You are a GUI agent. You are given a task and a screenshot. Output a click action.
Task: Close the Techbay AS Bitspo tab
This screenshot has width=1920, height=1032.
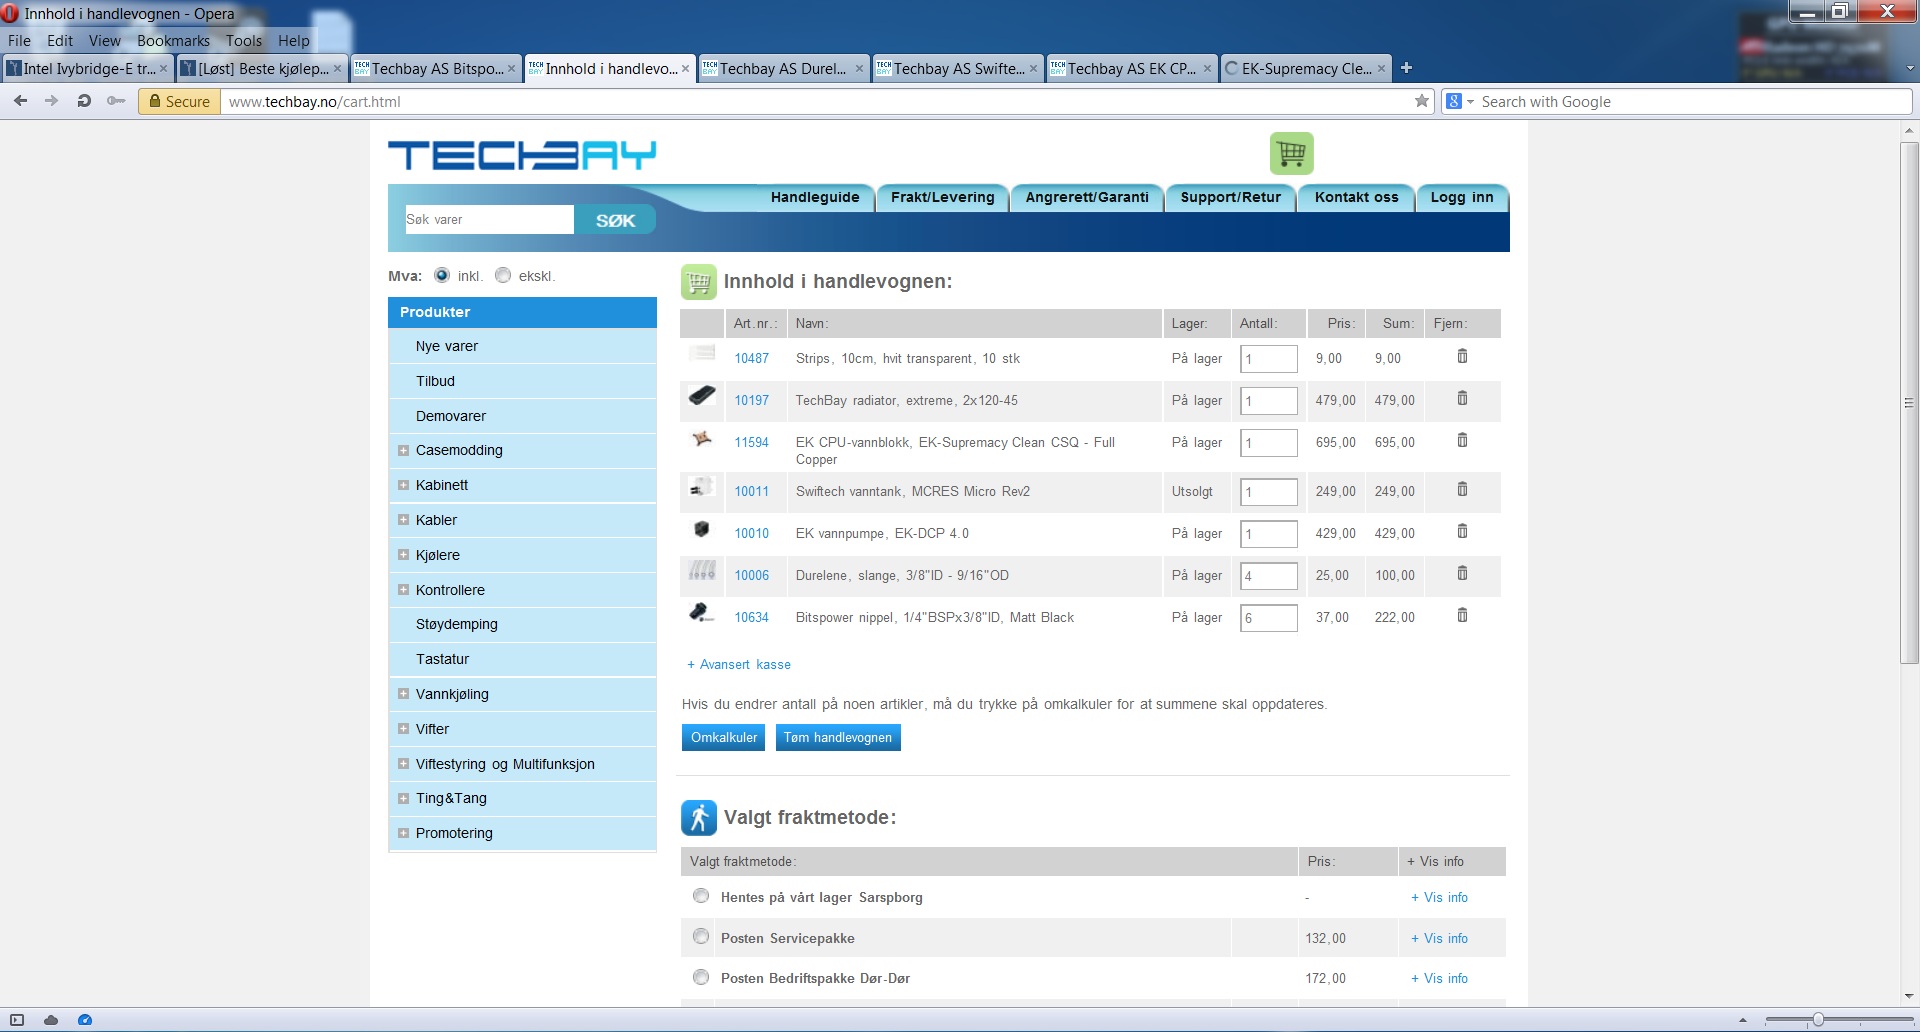[x=512, y=68]
